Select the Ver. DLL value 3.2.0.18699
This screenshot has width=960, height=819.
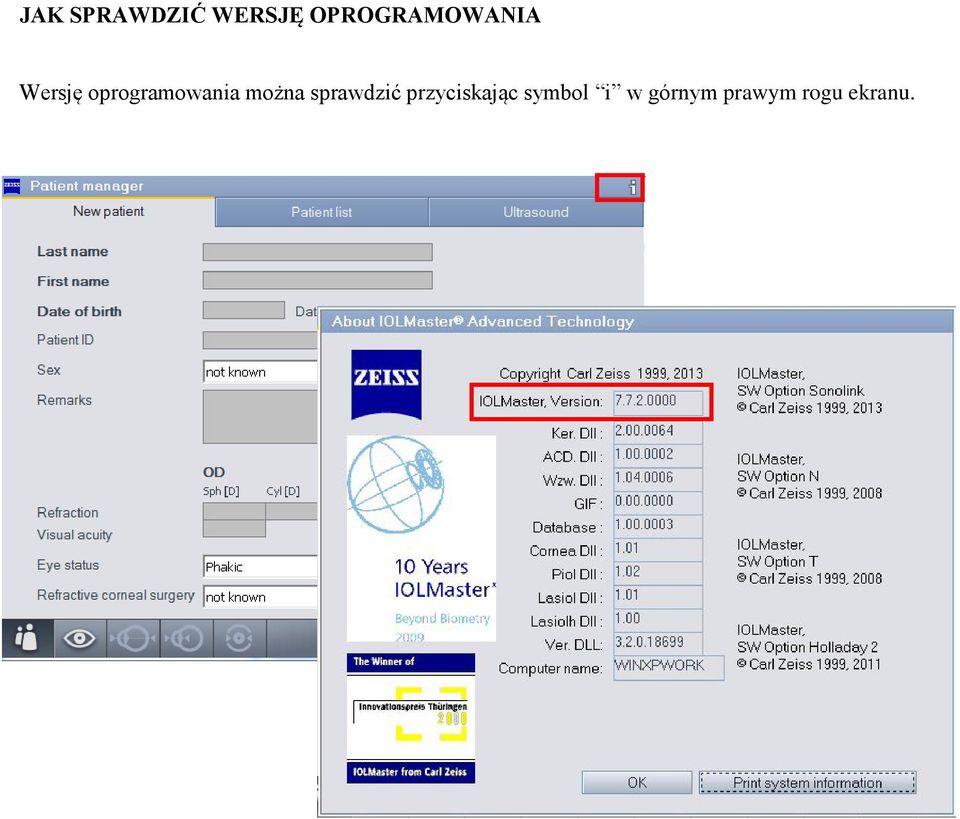(658, 642)
